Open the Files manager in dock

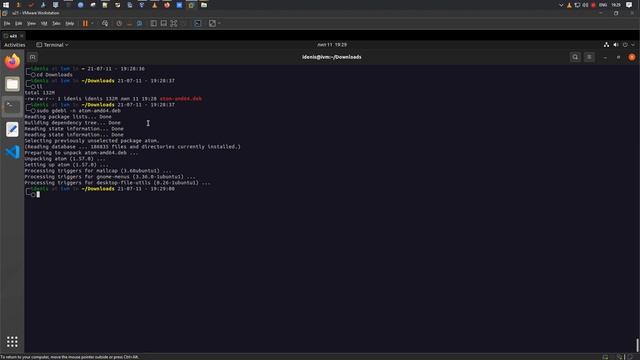(x=12, y=84)
